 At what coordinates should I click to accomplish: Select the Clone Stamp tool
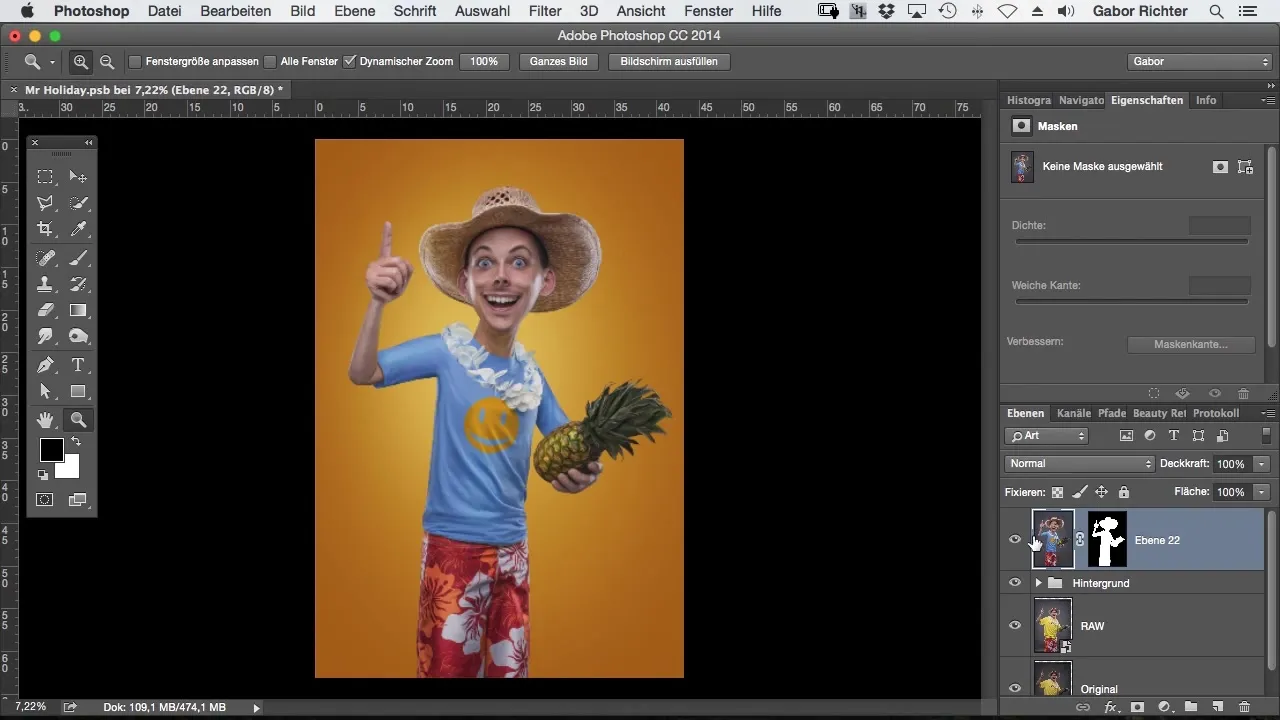tap(45, 284)
